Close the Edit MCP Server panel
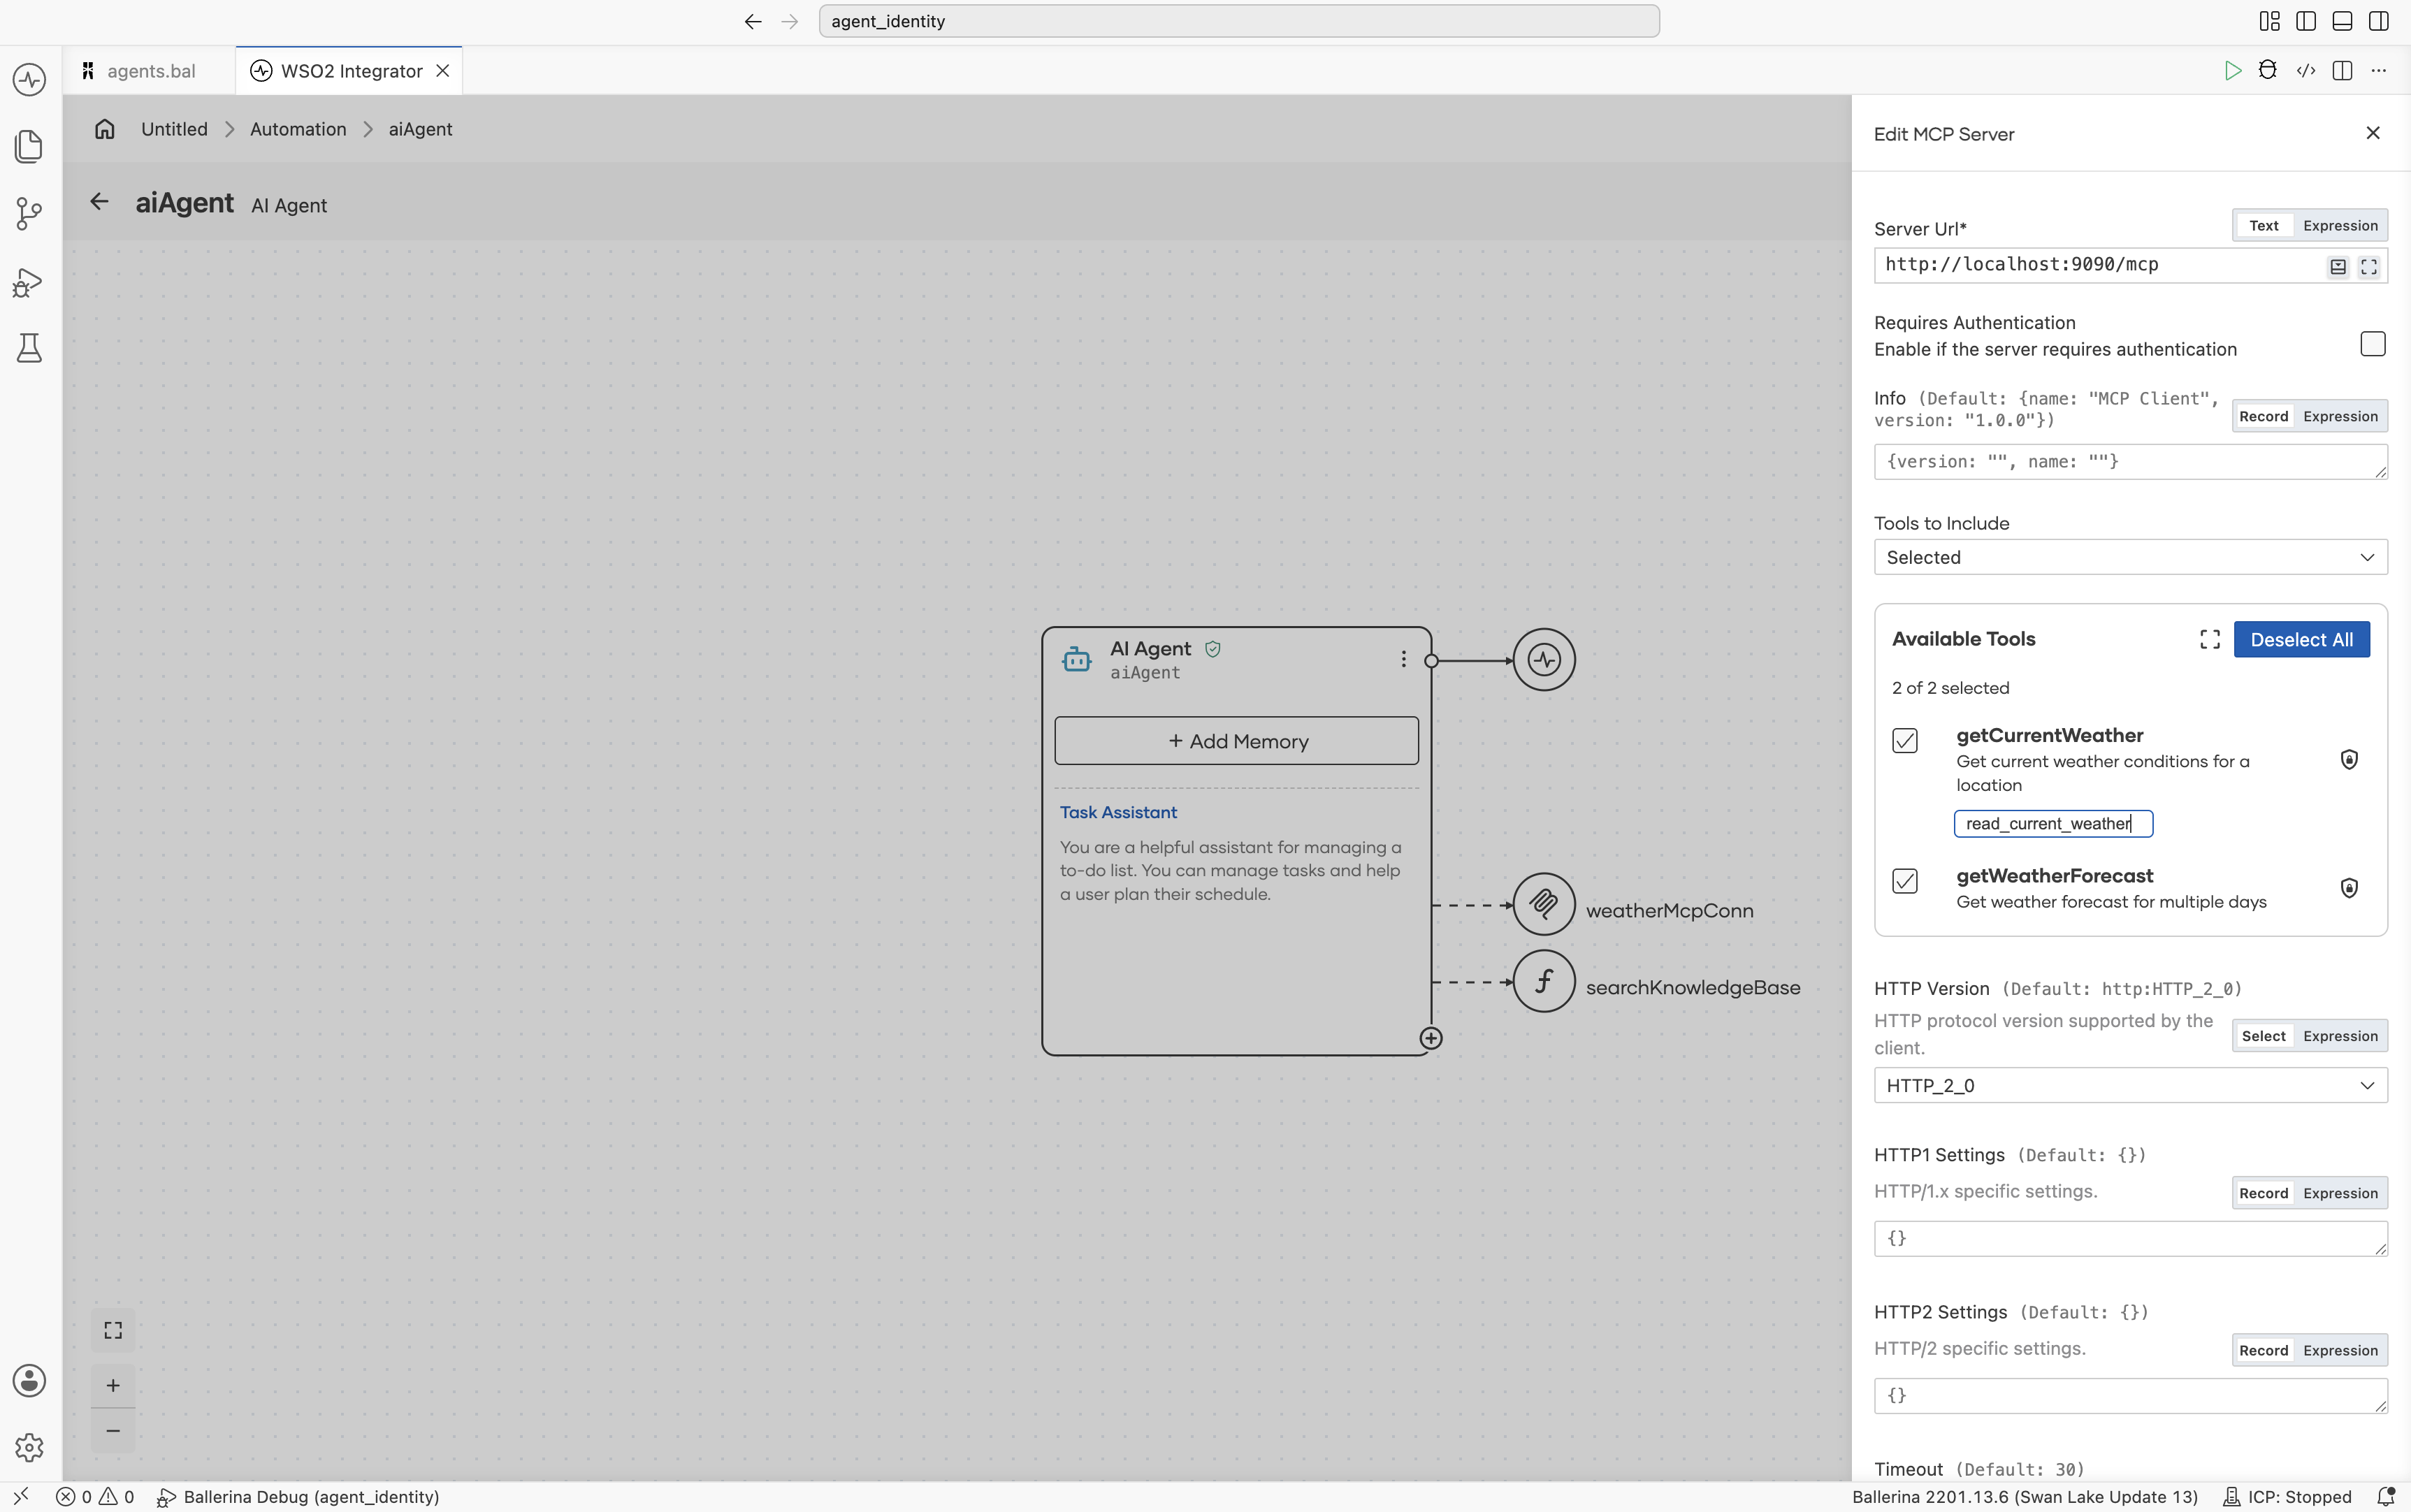This screenshot has width=2411, height=1512. pos(2372,133)
